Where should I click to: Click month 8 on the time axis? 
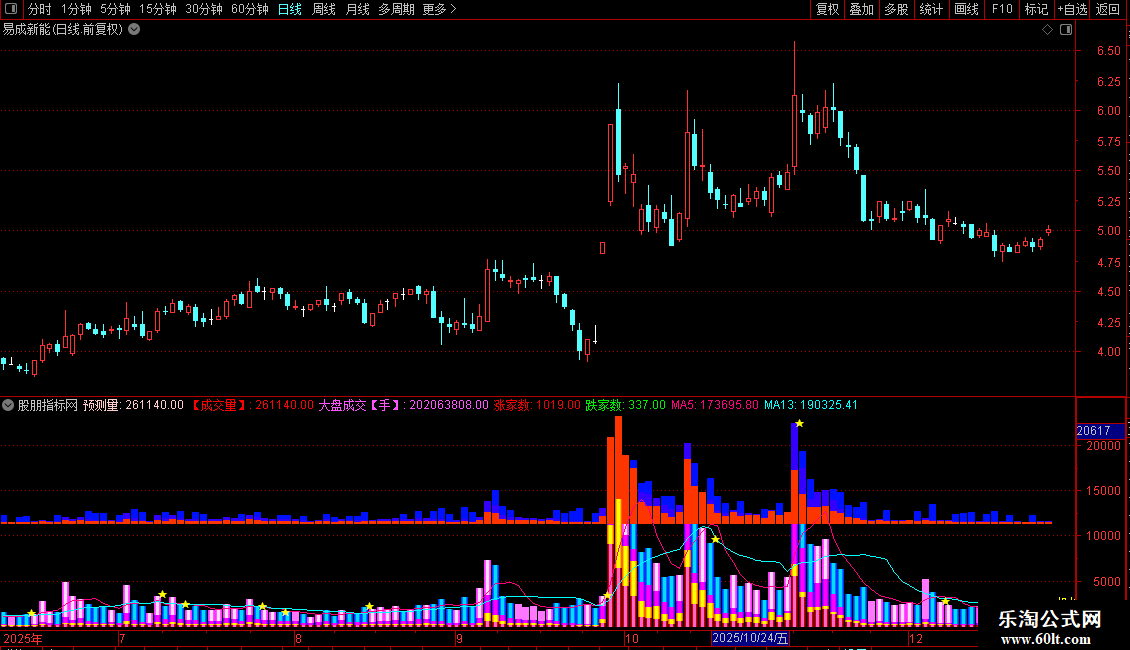pyautogui.click(x=298, y=638)
